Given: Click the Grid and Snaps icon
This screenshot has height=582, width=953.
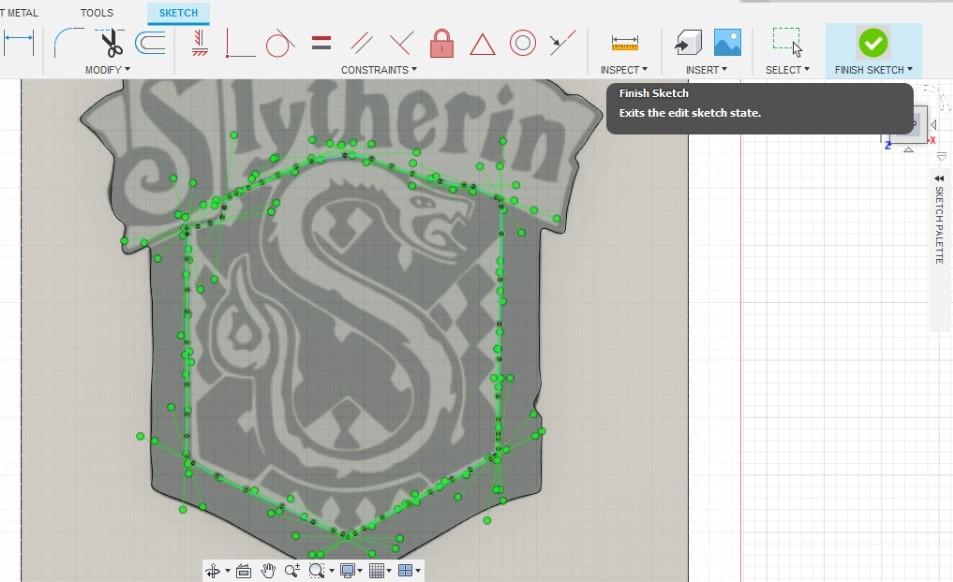Looking at the screenshot, I should pos(377,570).
